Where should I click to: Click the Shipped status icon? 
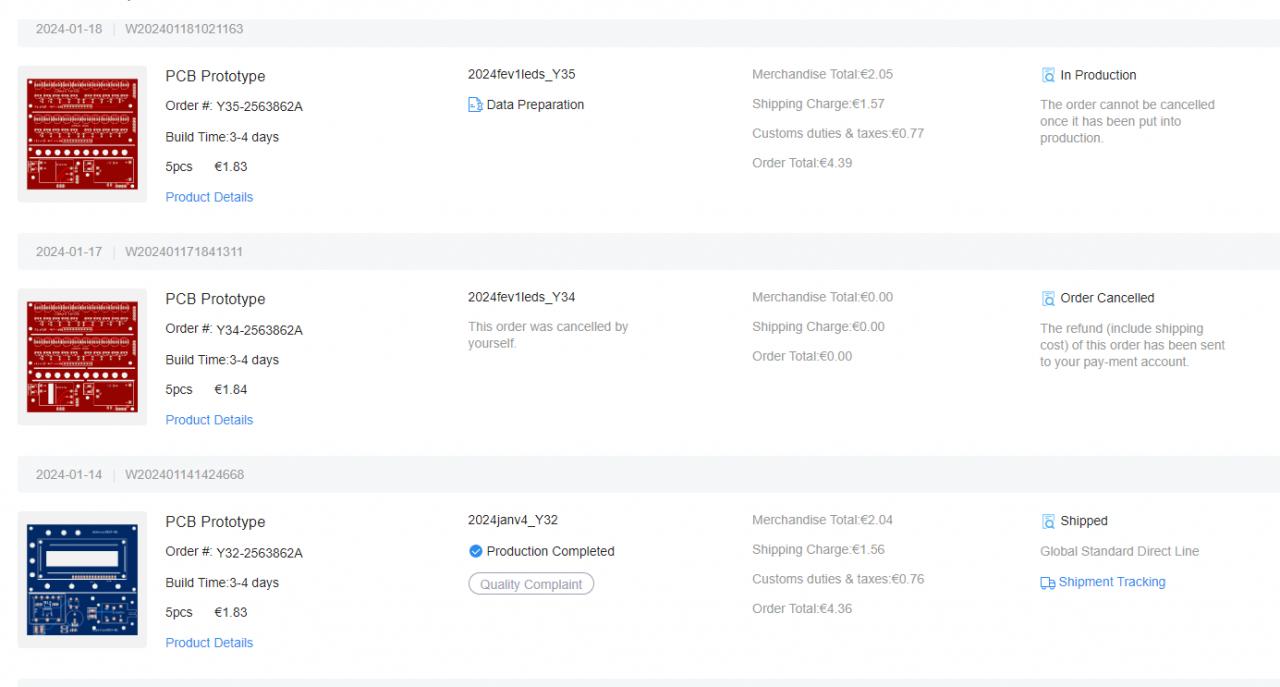pyautogui.click(x=1048, y=521)
